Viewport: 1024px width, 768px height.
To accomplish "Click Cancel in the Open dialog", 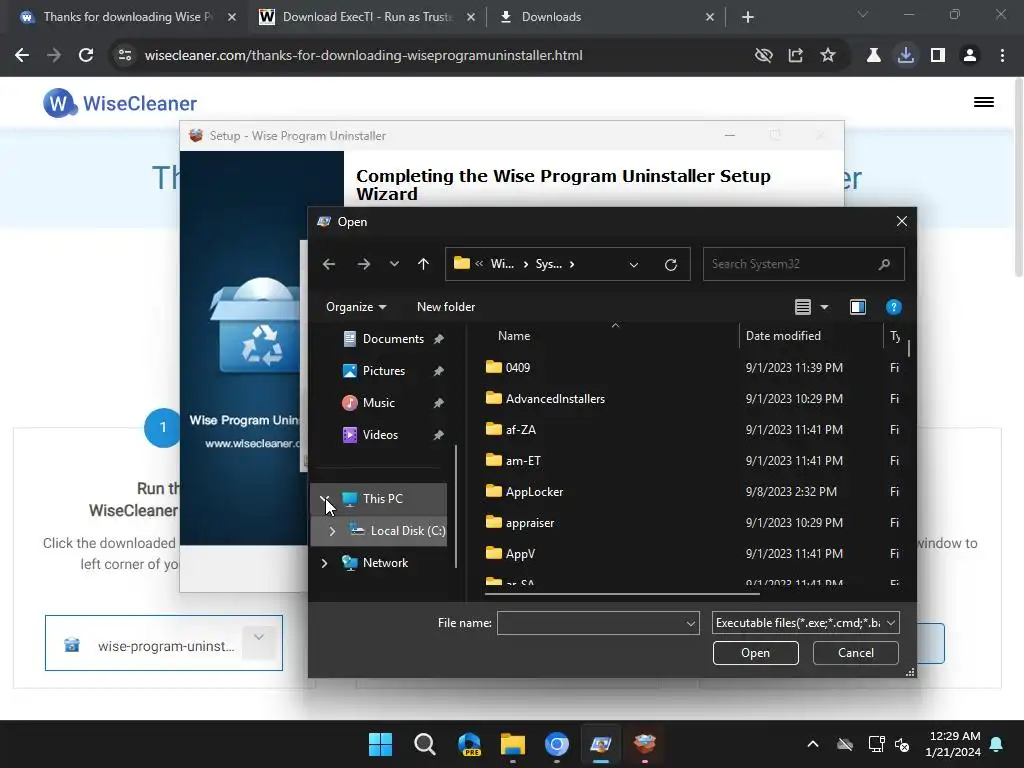I will pyautogui.click(x=856, y=653).
